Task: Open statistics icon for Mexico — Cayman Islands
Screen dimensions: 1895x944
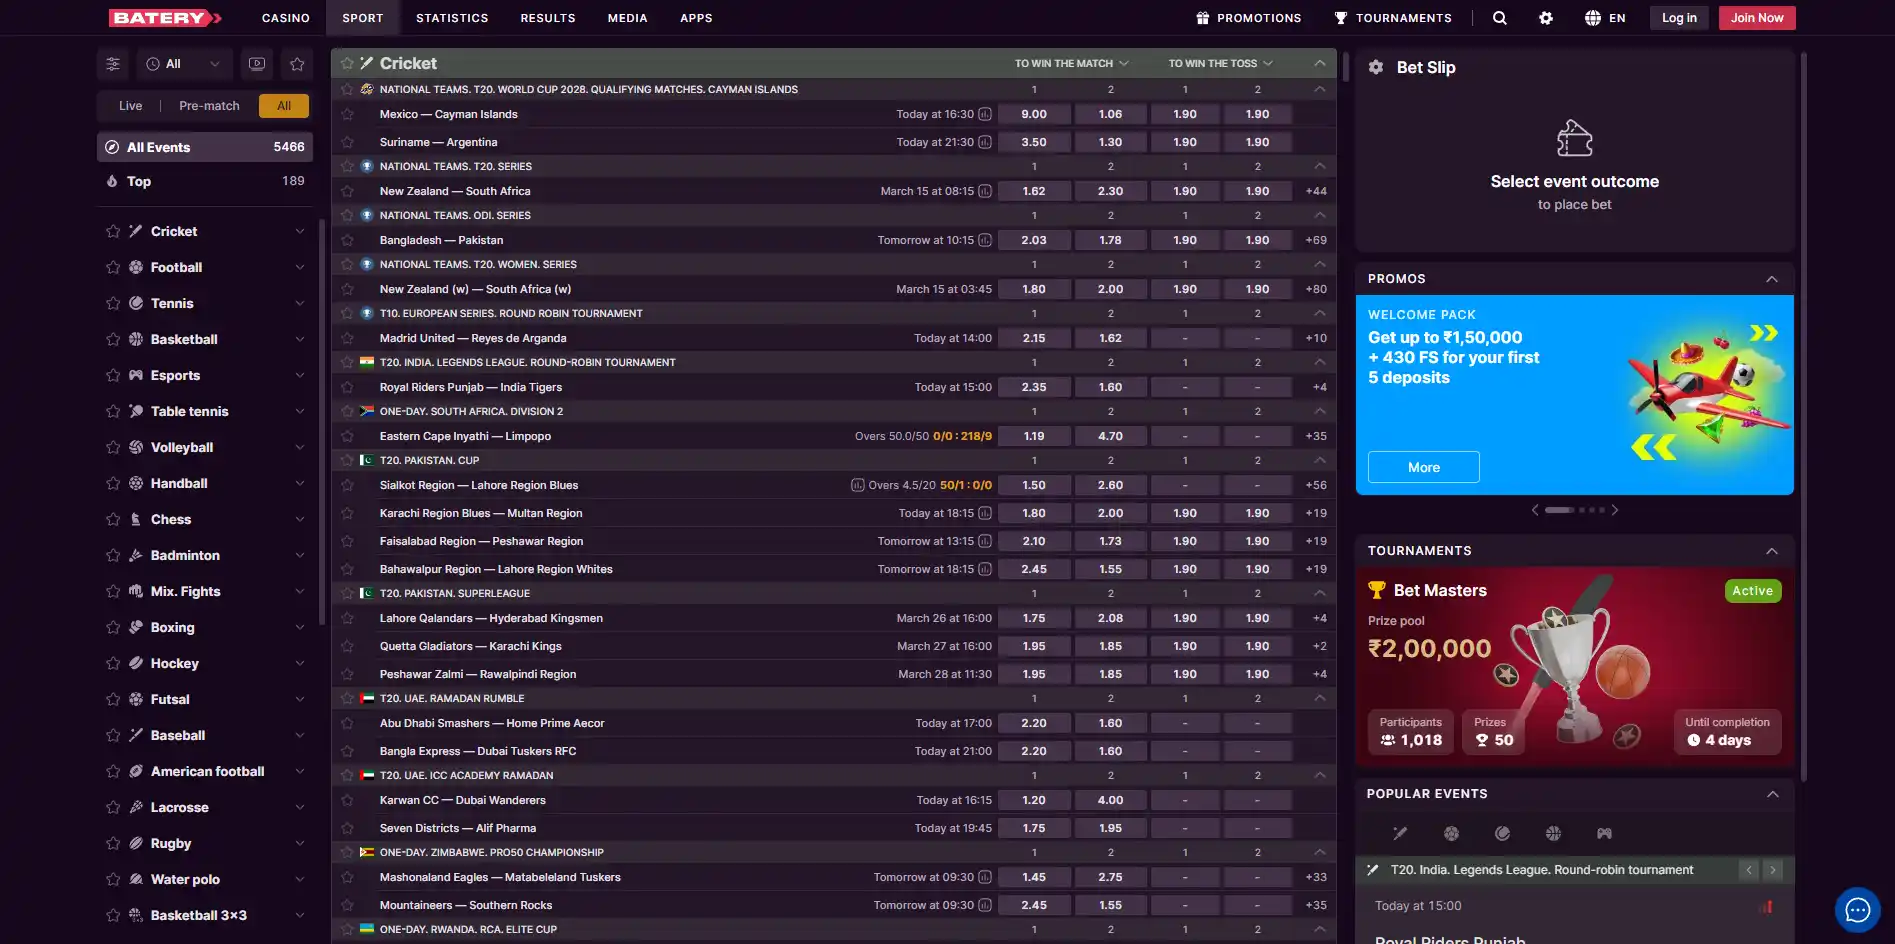Action: [x=985, y=114]
